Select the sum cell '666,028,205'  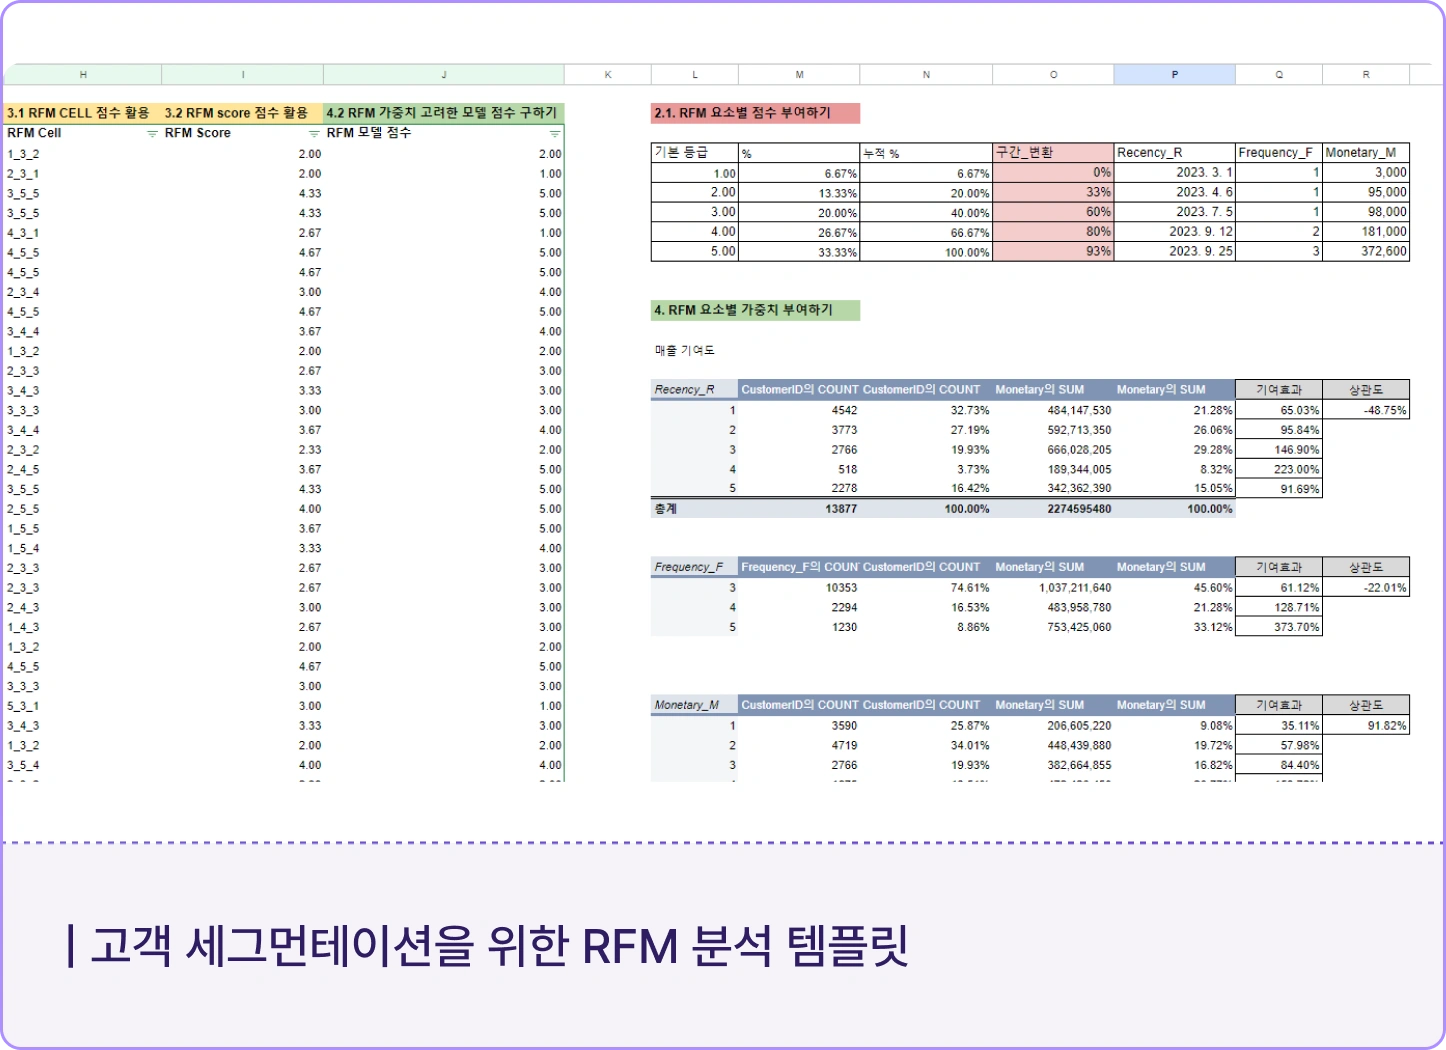1053,450
